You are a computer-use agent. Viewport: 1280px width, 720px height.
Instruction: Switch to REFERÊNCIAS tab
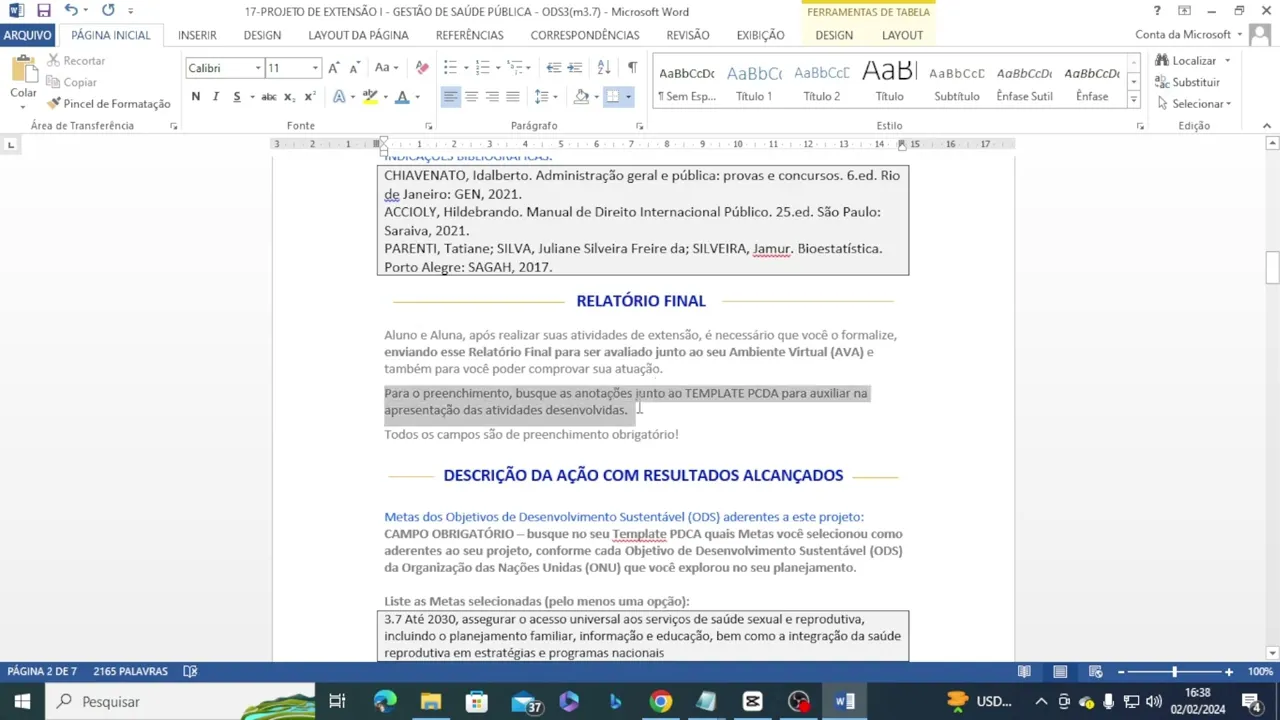coord(469,35)
